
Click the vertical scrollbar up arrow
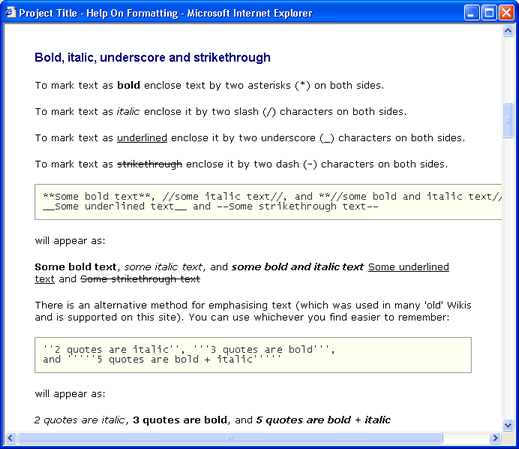pos(508,31)
